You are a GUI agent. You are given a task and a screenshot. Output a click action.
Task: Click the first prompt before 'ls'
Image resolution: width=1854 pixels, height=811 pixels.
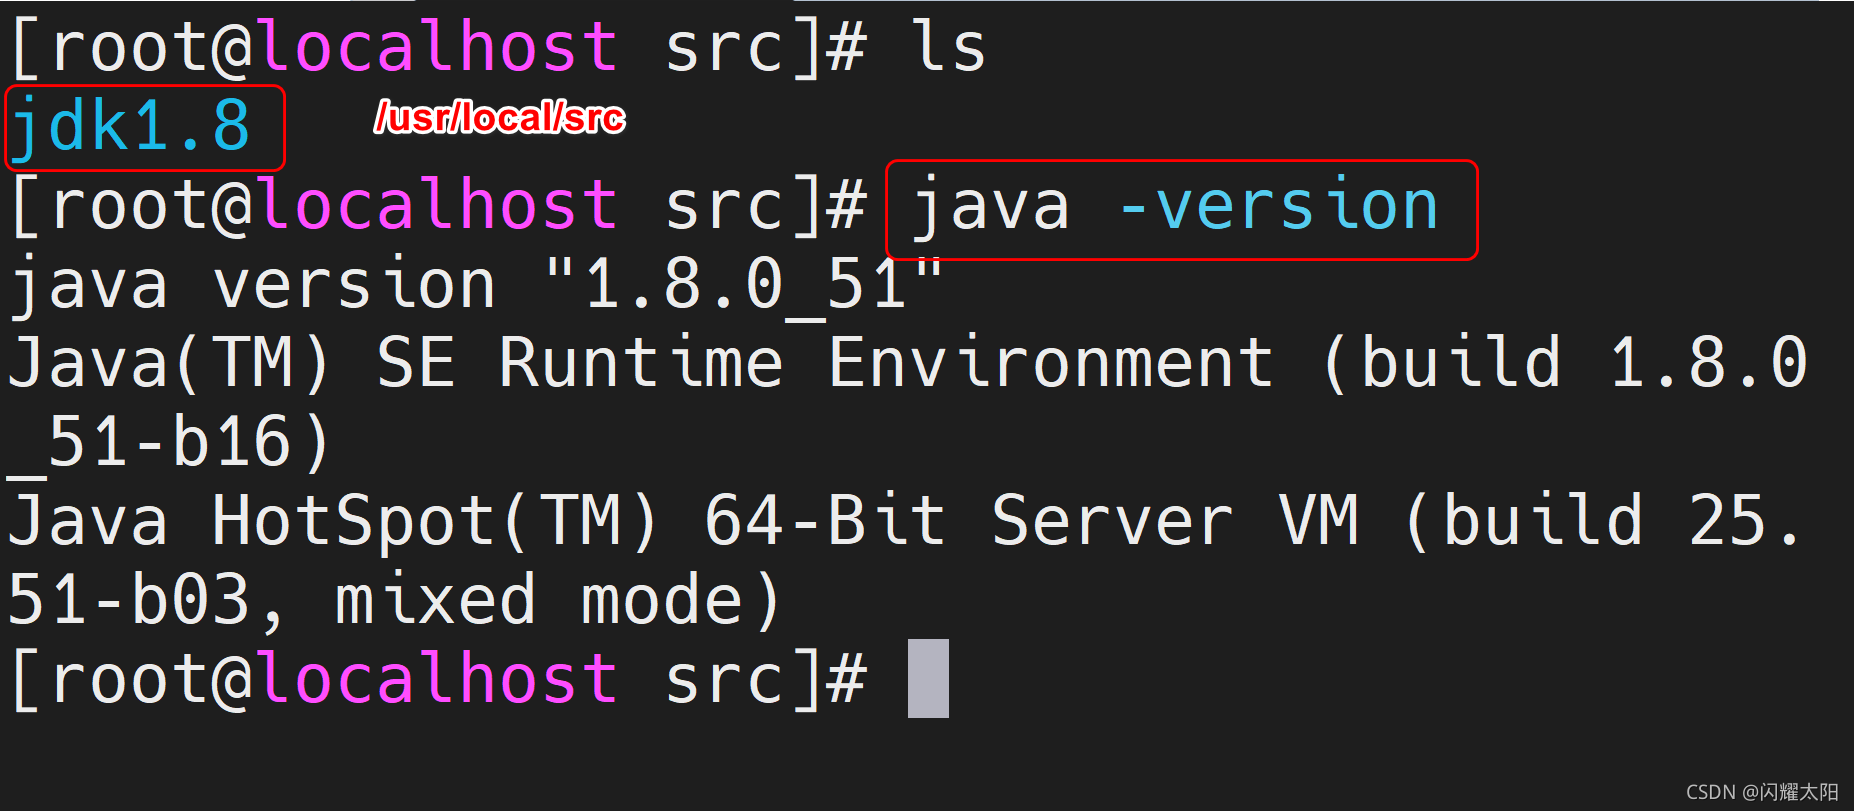(439, 47)
